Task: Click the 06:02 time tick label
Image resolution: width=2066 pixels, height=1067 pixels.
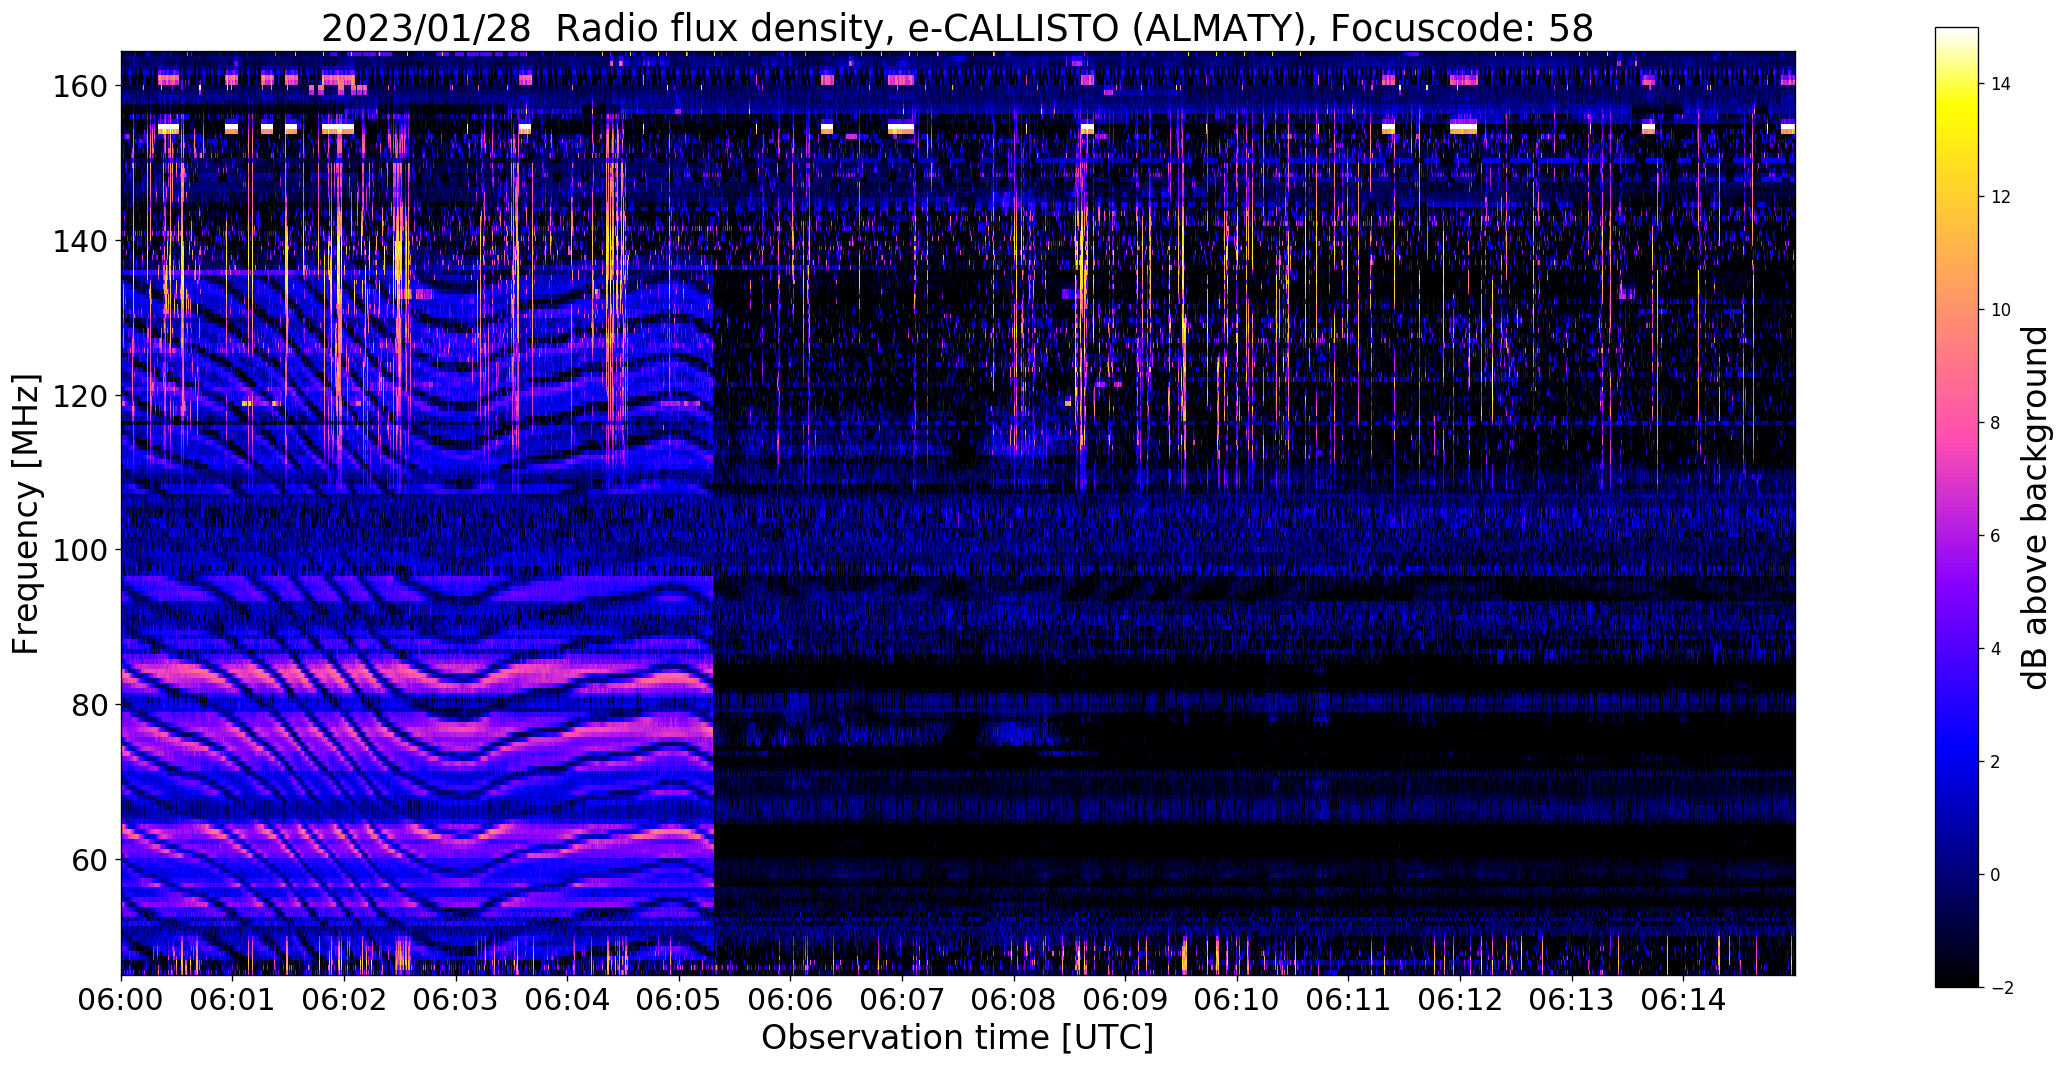Action: point(344,1000)
